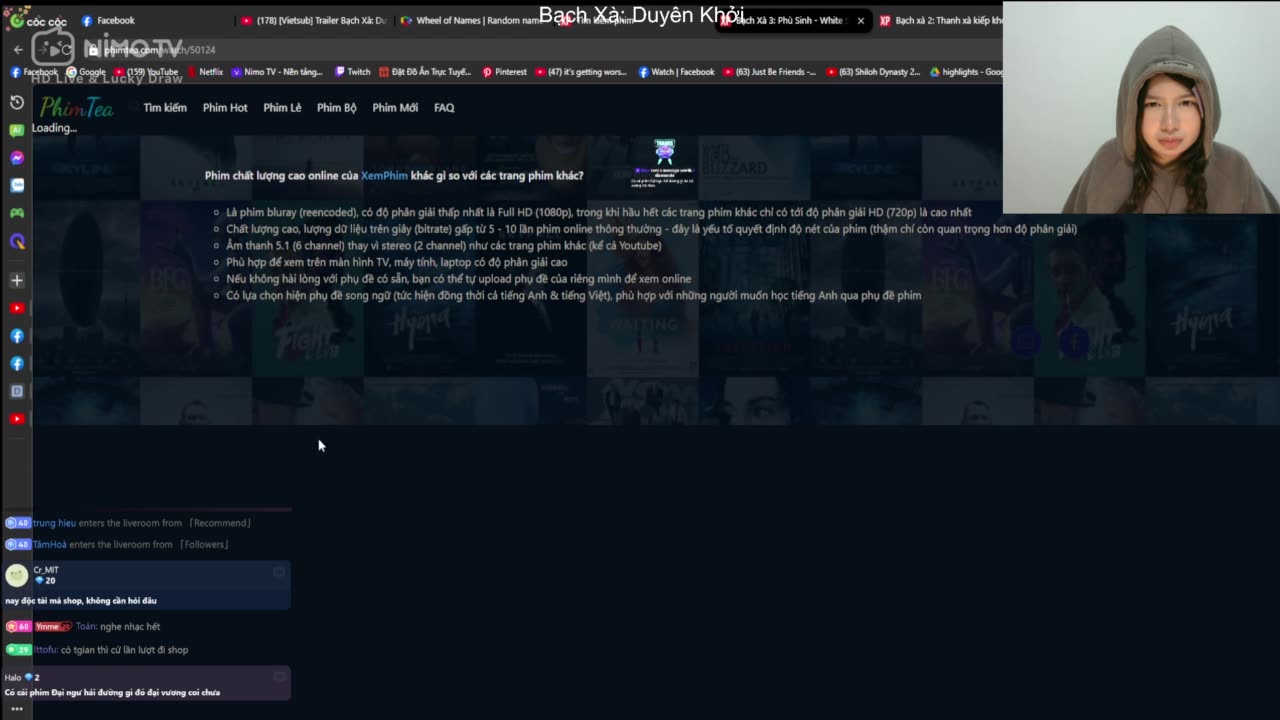Click the "Có lựa chọn hiện phụ đề song ngữ" bullet
The image size is (1280, 720).
573,295
